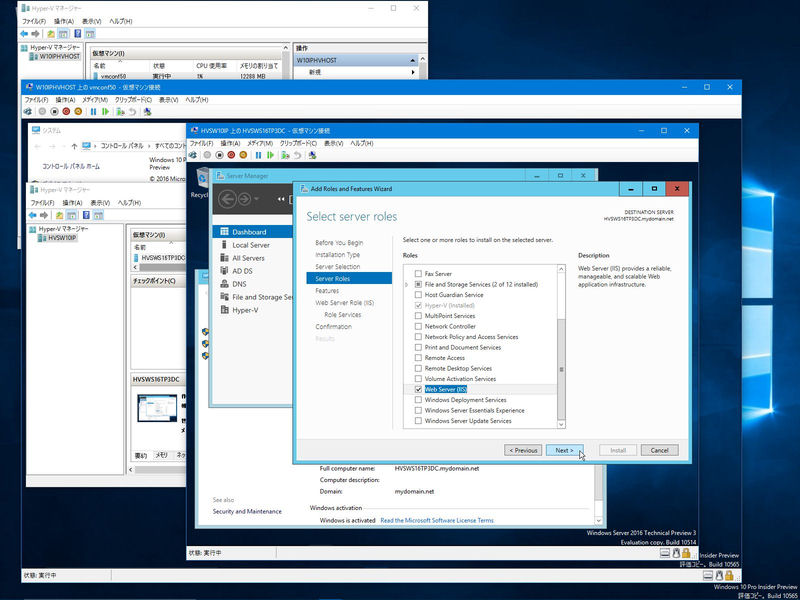Click the Turn Off icon in HVSWS16TP3DC toolbar

tap(219, 155)
